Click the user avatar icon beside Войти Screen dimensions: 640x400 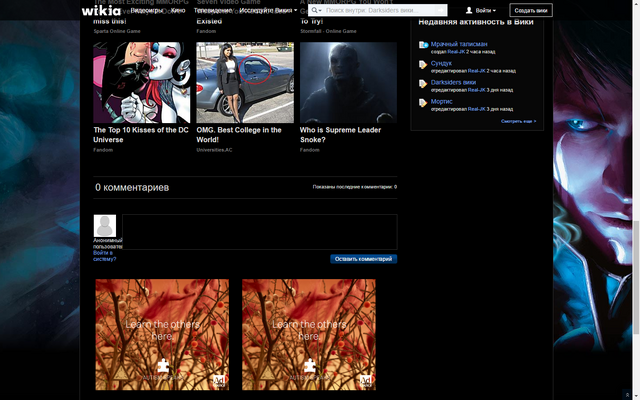pos(469,10)
